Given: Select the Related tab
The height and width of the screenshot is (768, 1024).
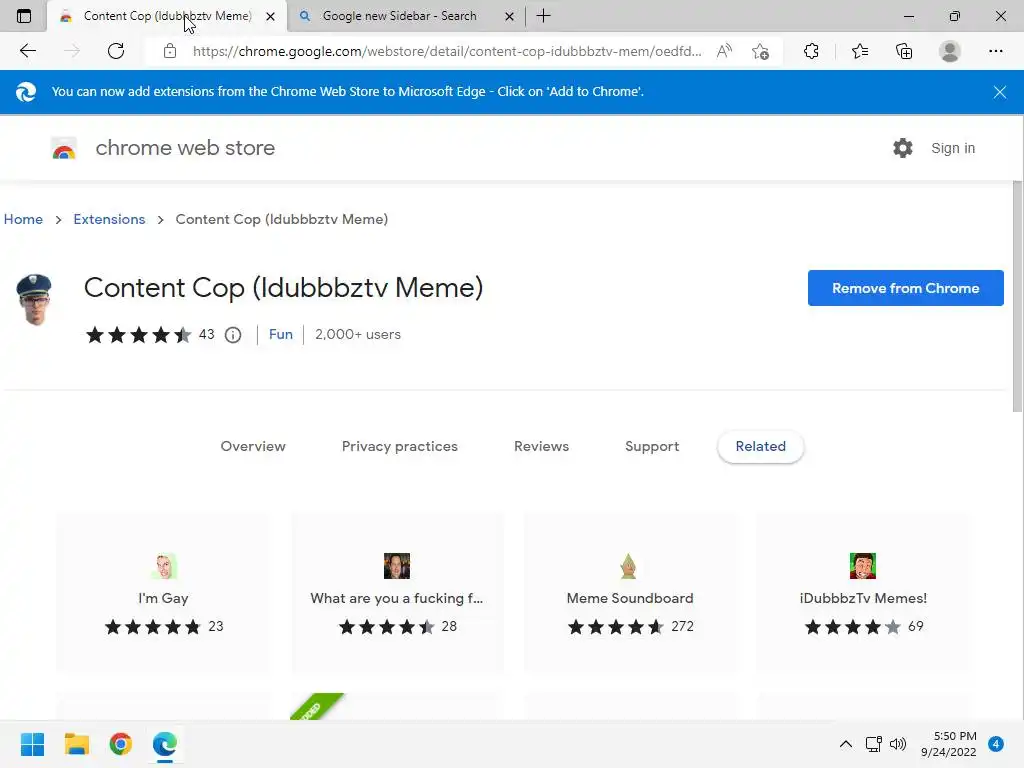Looking at the screenshot, I should (760, 447).
